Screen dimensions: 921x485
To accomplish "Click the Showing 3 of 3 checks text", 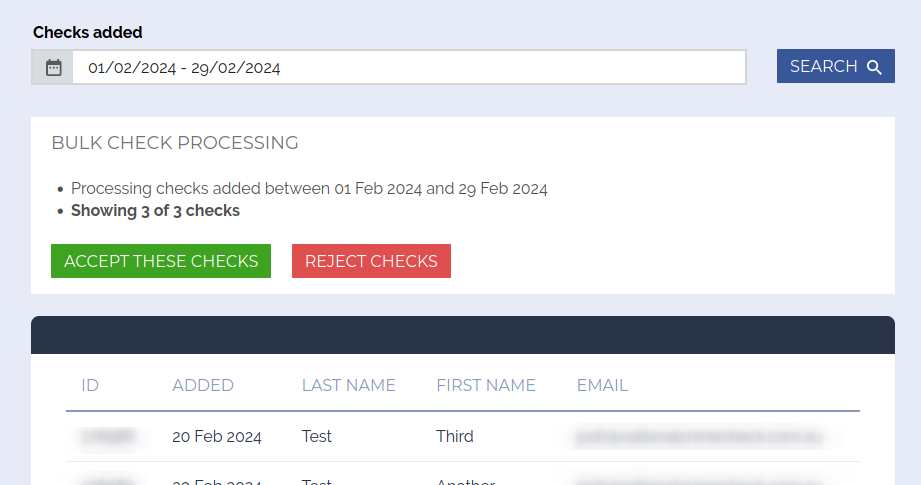I will click(155, 210).
